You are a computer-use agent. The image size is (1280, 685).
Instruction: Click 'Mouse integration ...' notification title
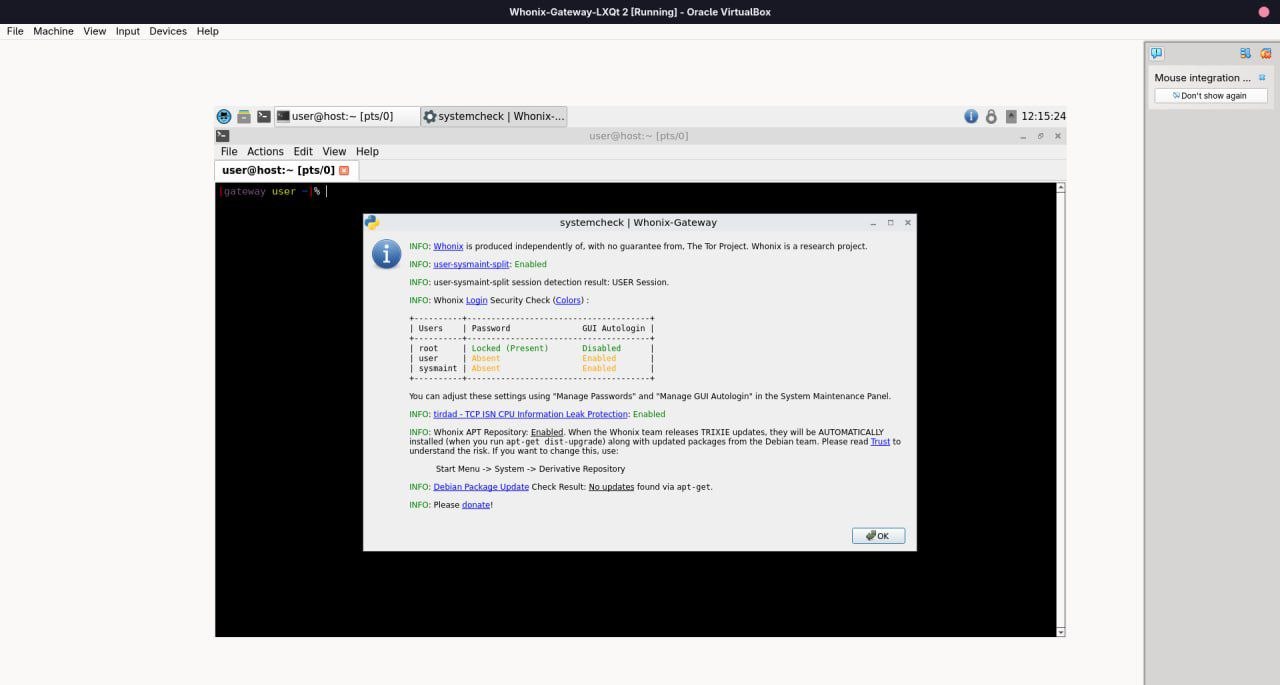coord(1202,78)
